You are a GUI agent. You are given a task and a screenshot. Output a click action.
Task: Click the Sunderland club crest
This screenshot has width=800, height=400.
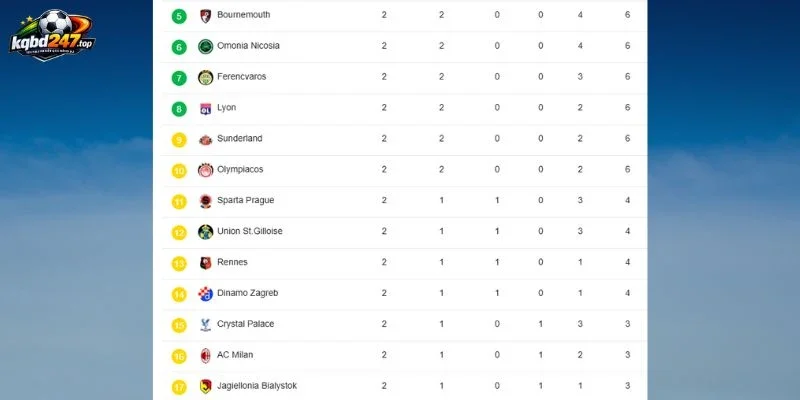[x=206, y=139]
